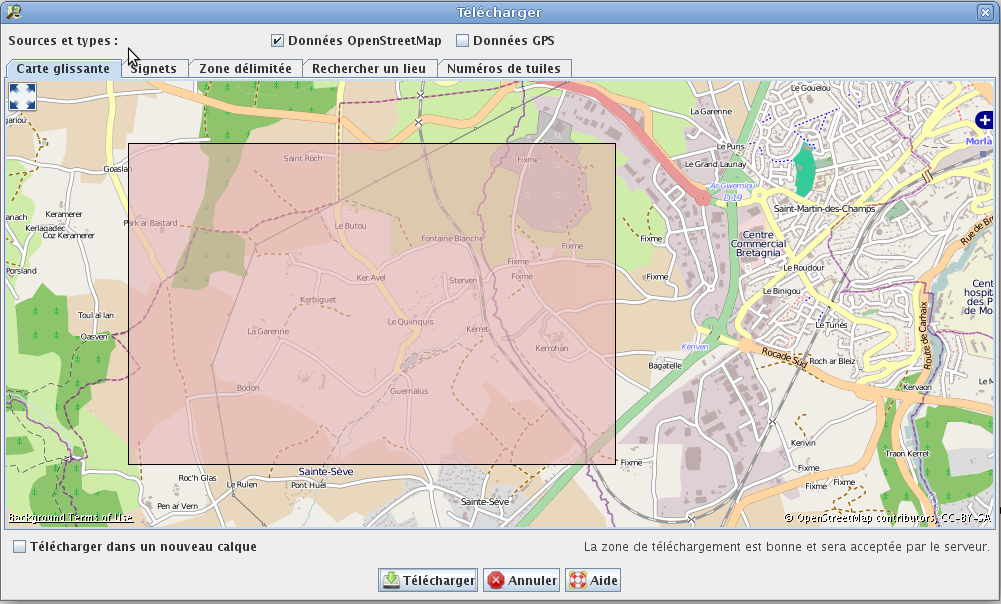This screenshot has width=1001, height=604.
Task: Click the Kerbiguet place label
Action: [x=318, y=299]
